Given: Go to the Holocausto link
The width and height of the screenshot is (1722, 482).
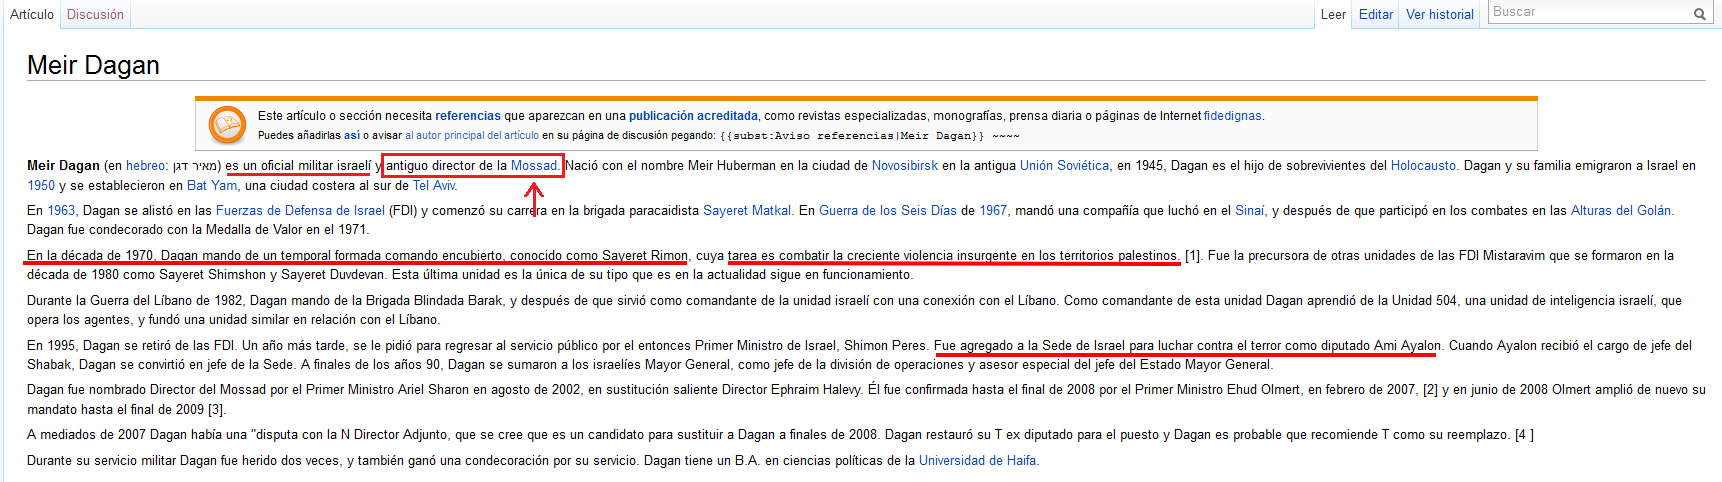Looking at the screenshot, I should tap(1423, 166).
